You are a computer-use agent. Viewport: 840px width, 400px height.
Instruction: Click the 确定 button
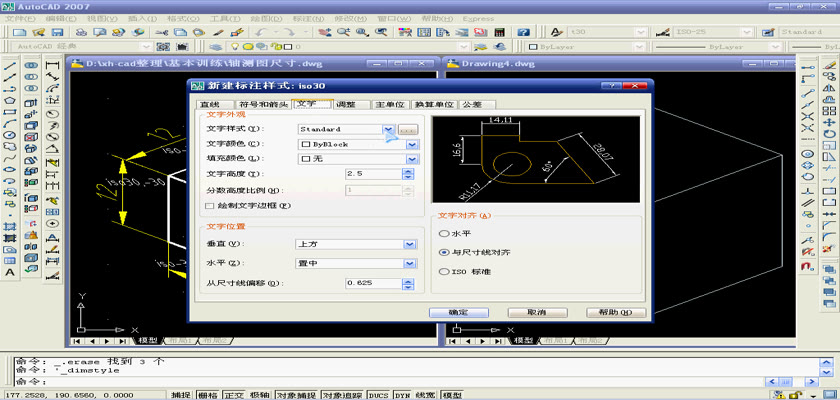459,312
